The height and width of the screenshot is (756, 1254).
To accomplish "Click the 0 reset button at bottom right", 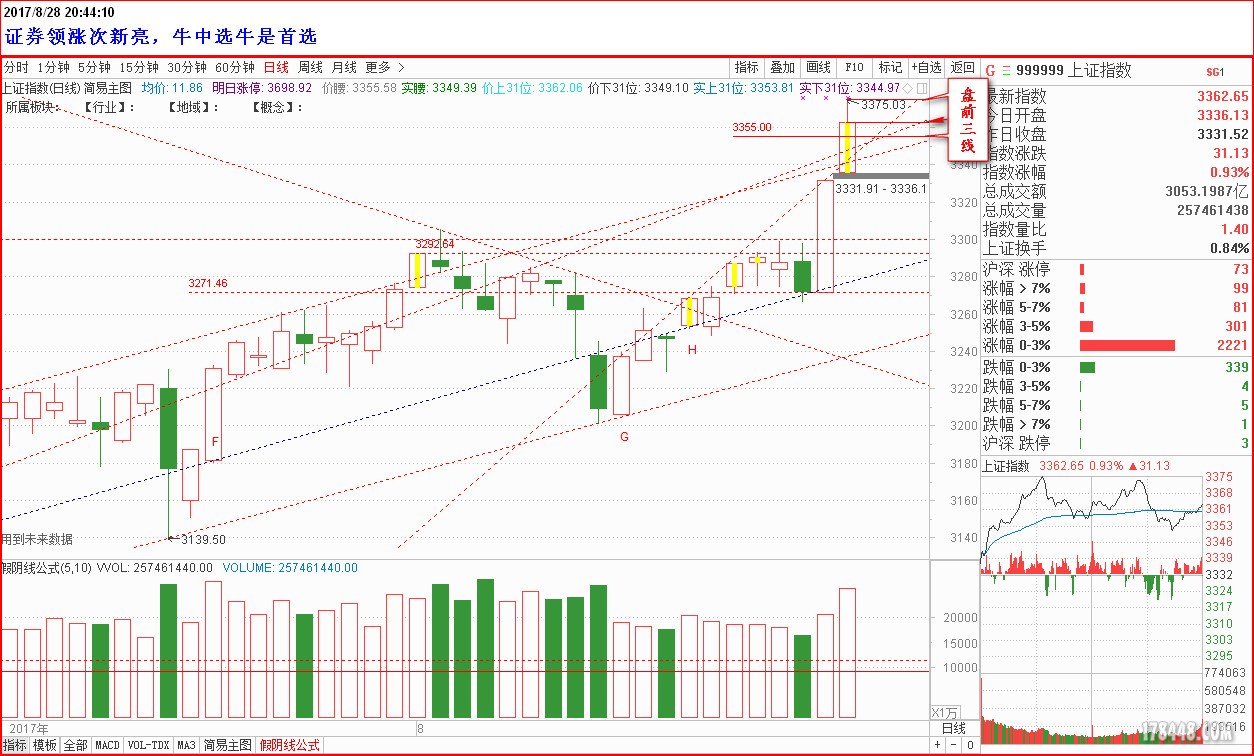I will 969,746.
